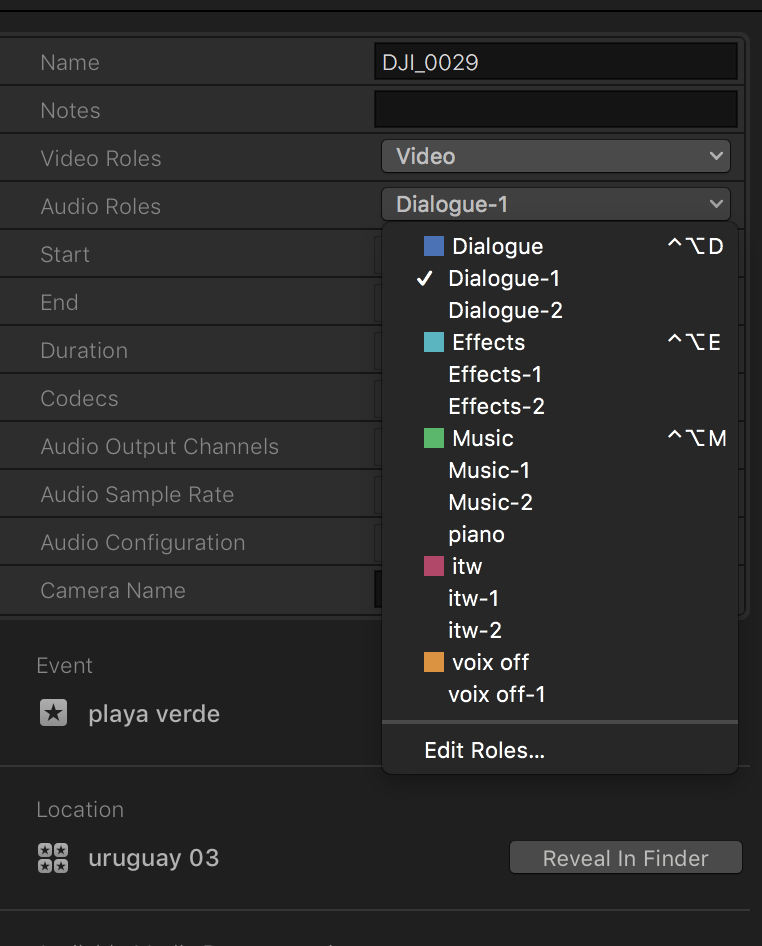762x946 pixels.
Task: Select the checked Dialogue-1 subrole
Action: pos(504,278)
